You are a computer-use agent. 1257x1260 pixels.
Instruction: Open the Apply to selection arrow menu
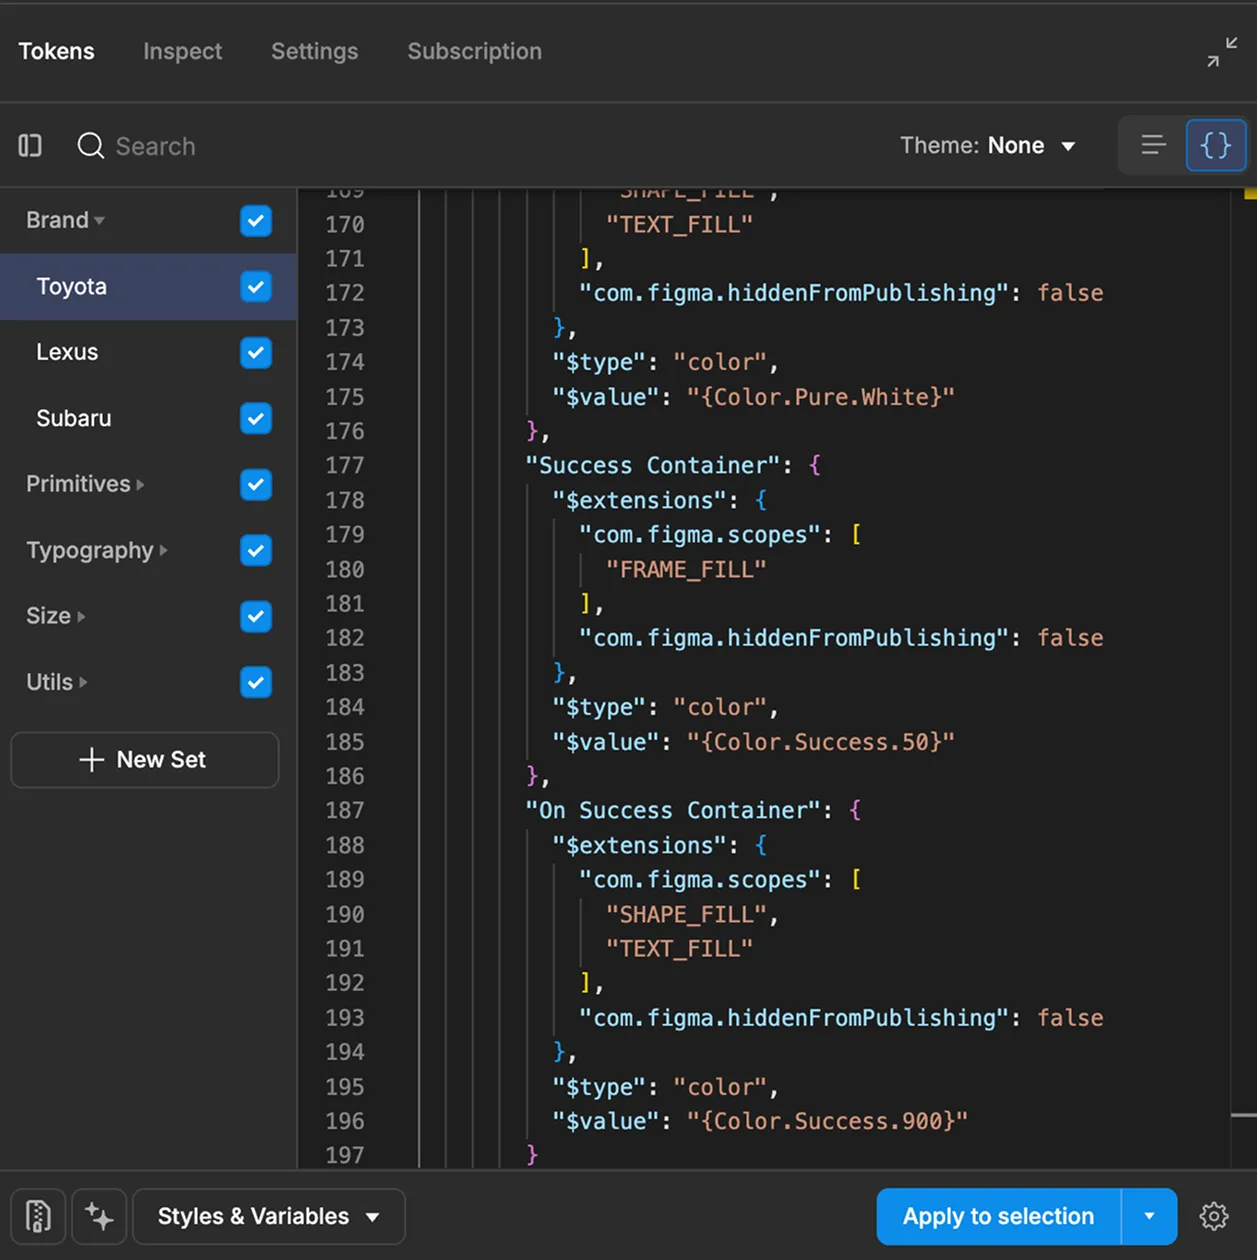click(x=1149, y=1216)
